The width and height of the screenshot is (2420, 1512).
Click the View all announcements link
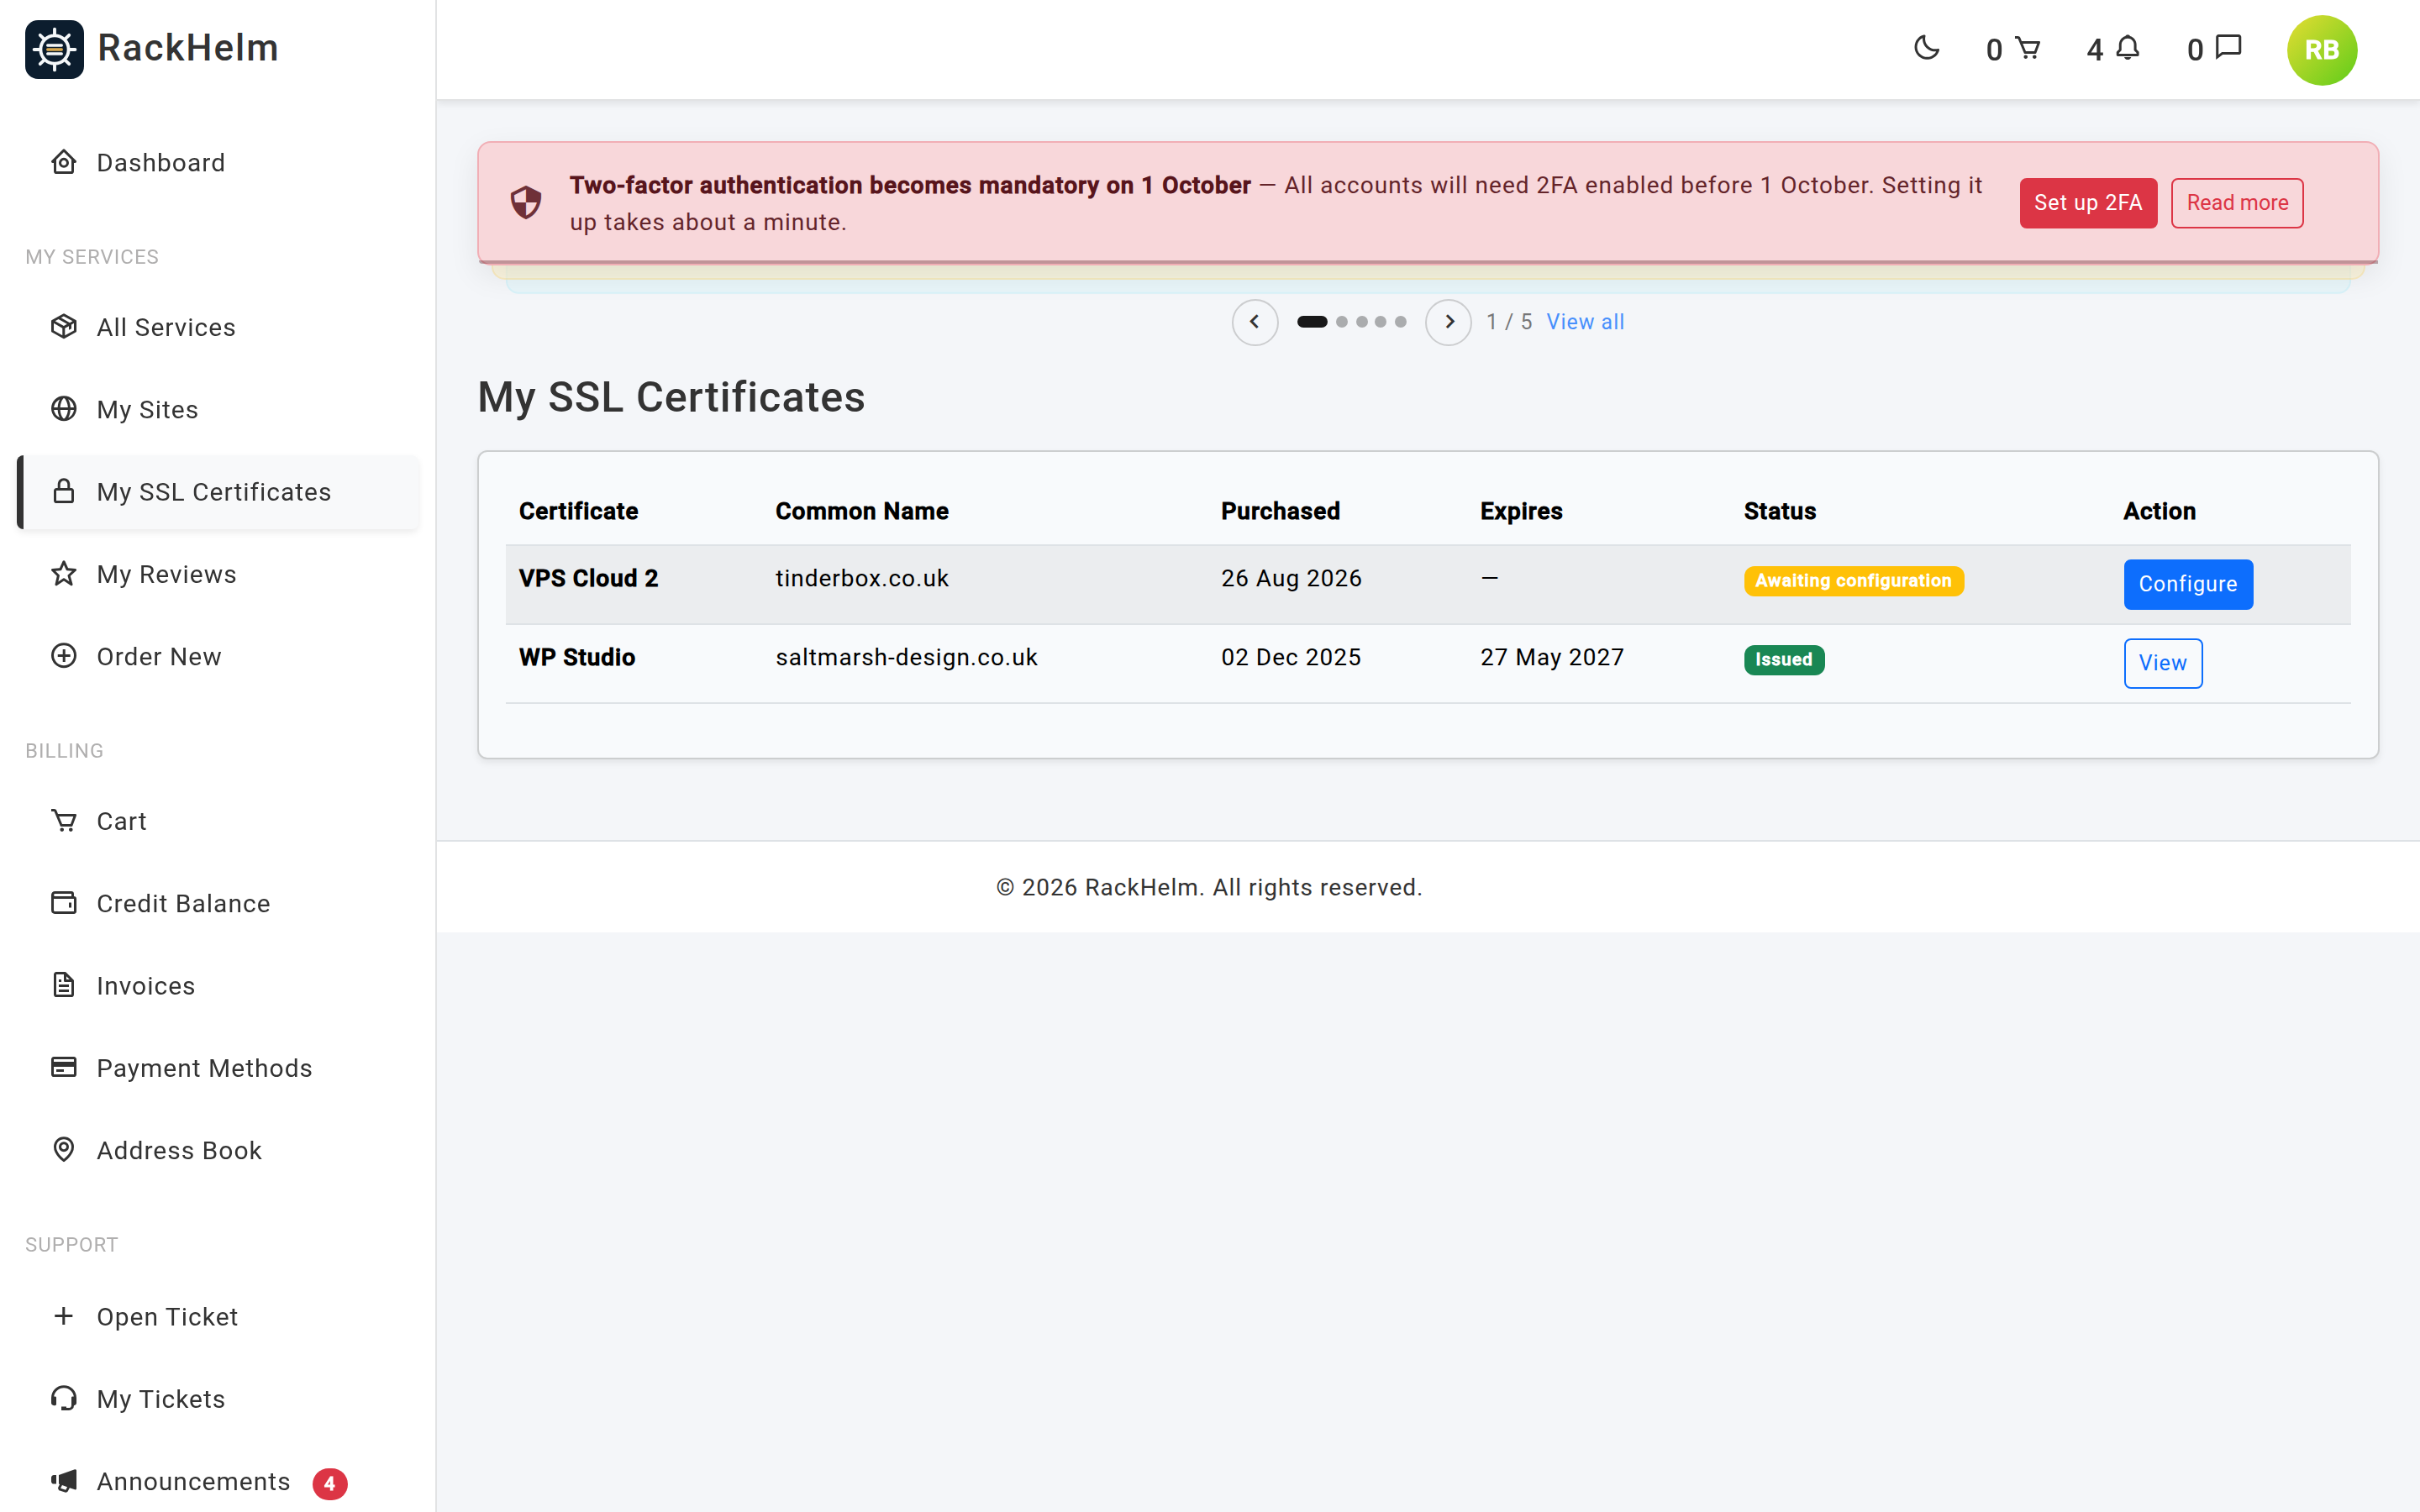(x=1585, y=322)
